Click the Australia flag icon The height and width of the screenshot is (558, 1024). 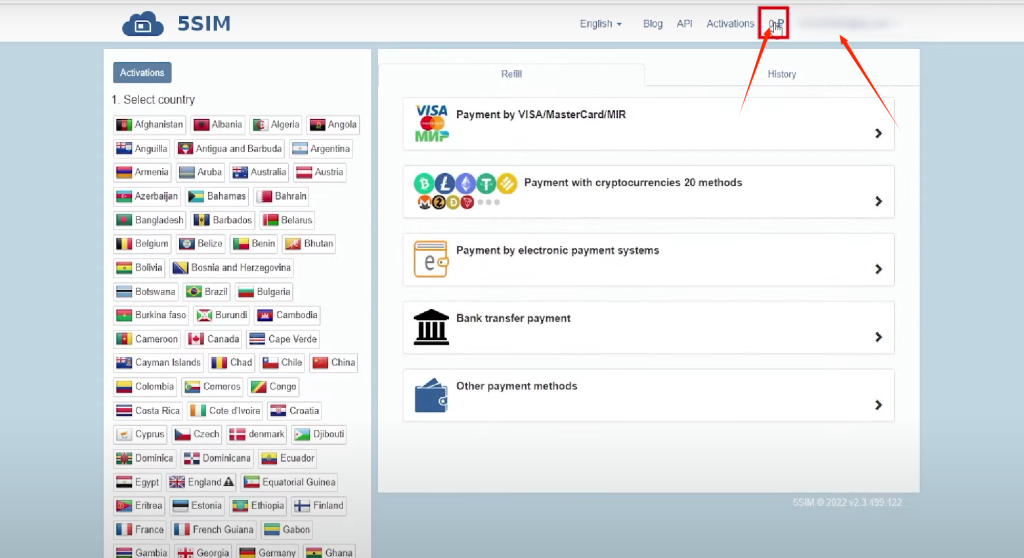pos(240,172)
